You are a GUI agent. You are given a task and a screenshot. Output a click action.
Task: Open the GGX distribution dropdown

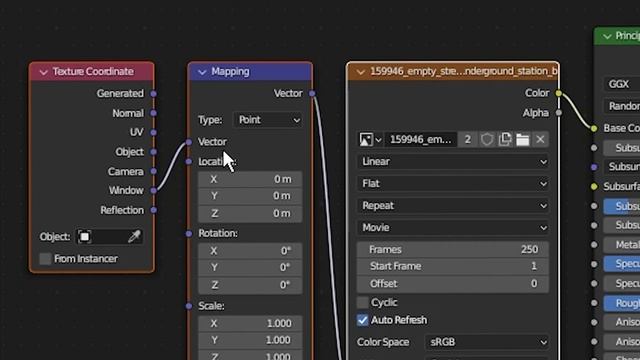tap(622, 84)
